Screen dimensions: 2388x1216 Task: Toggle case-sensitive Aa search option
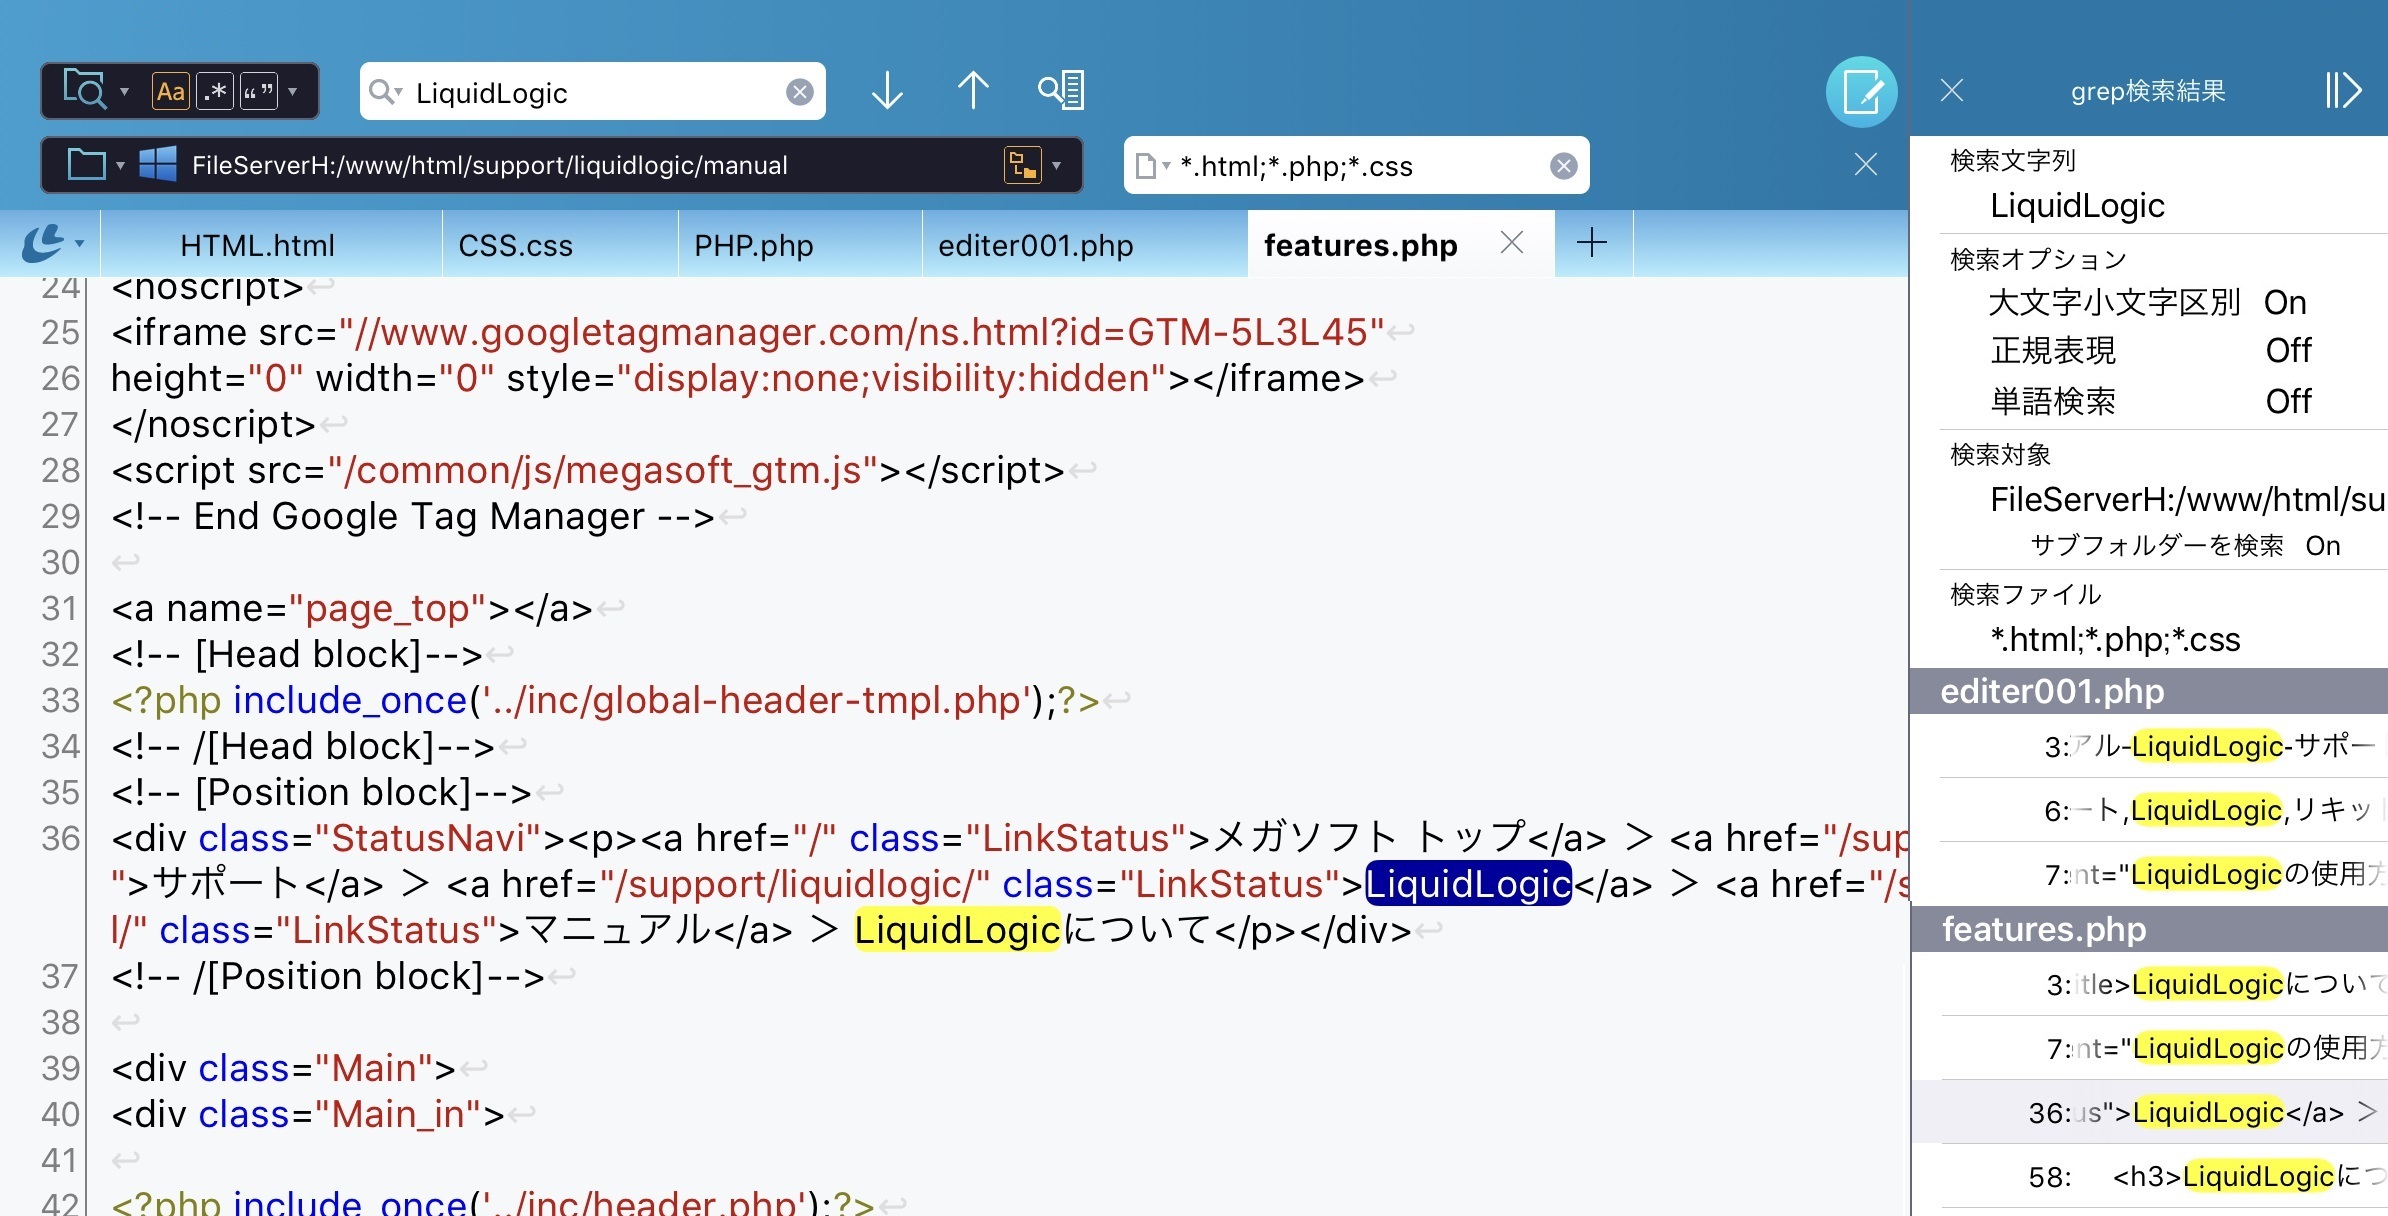click(x=171, y=92)
